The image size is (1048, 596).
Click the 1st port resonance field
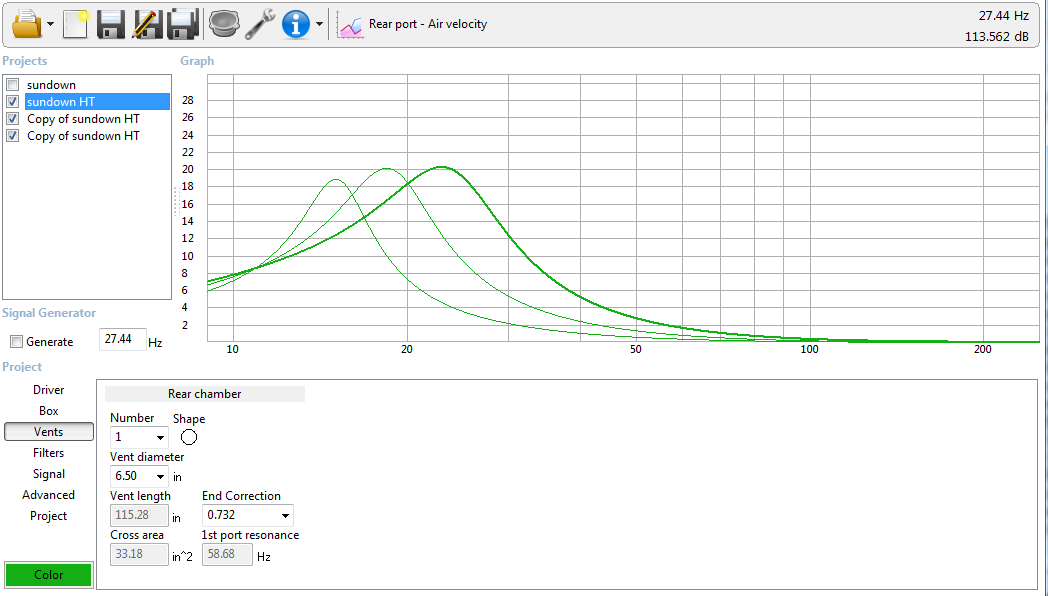(x=227, y=554)
